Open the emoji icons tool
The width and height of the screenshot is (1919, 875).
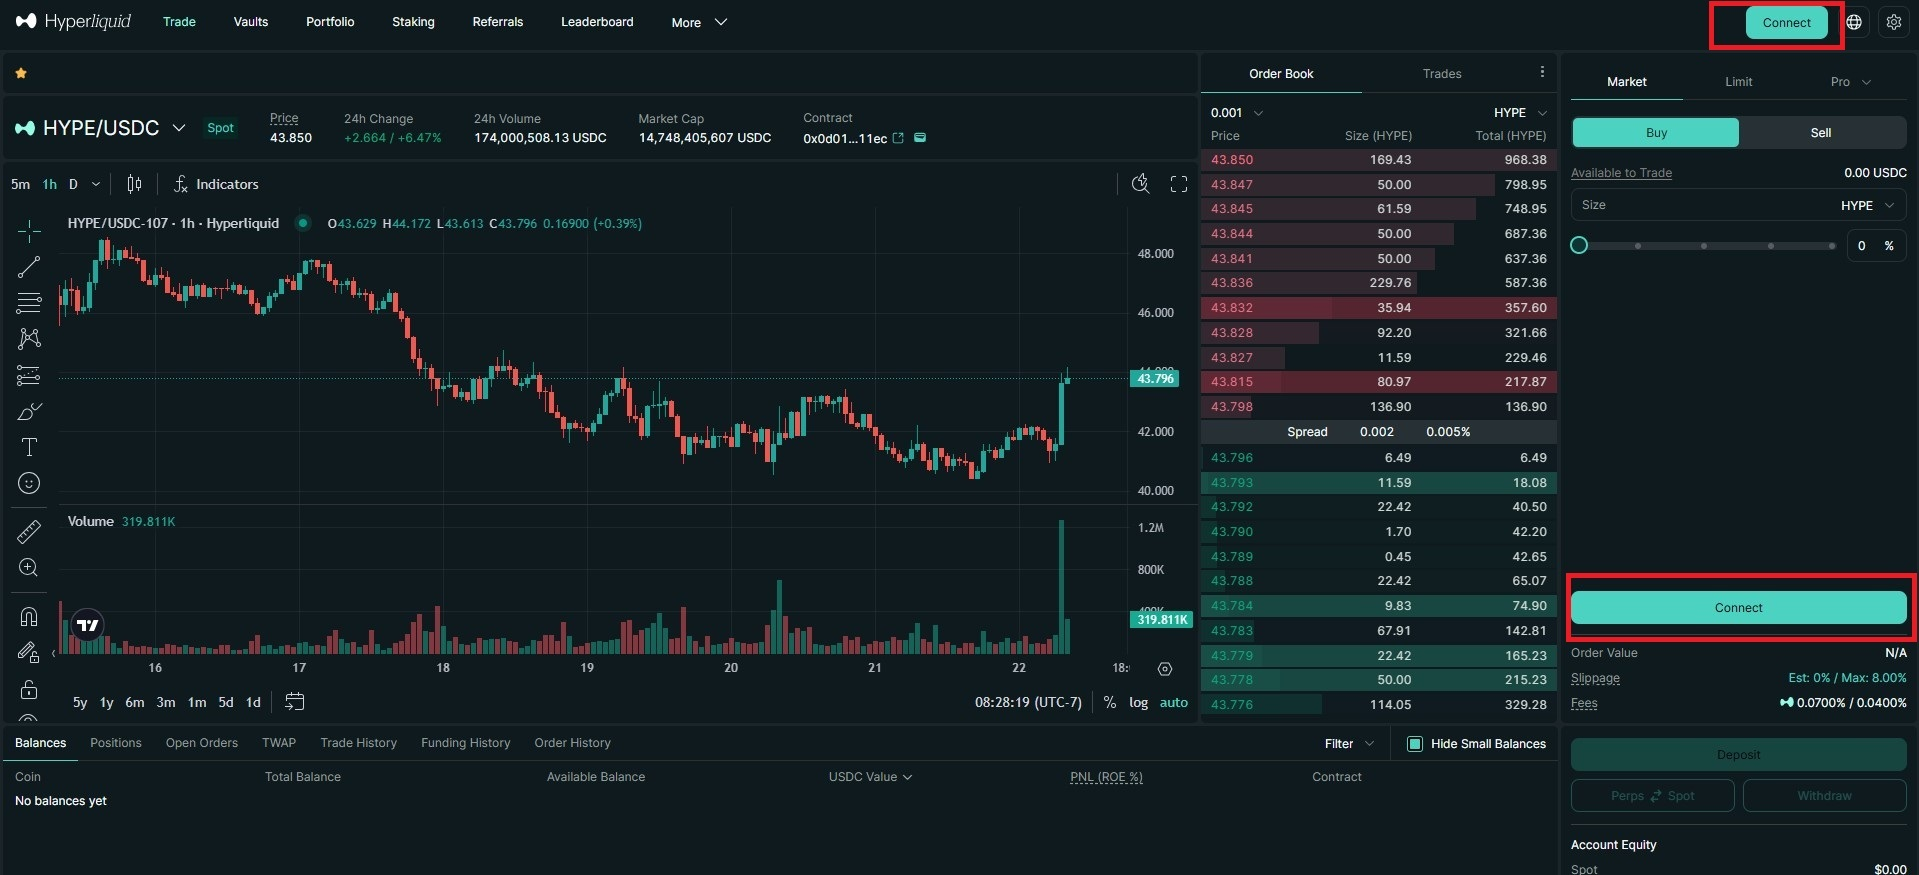[29, 483]
